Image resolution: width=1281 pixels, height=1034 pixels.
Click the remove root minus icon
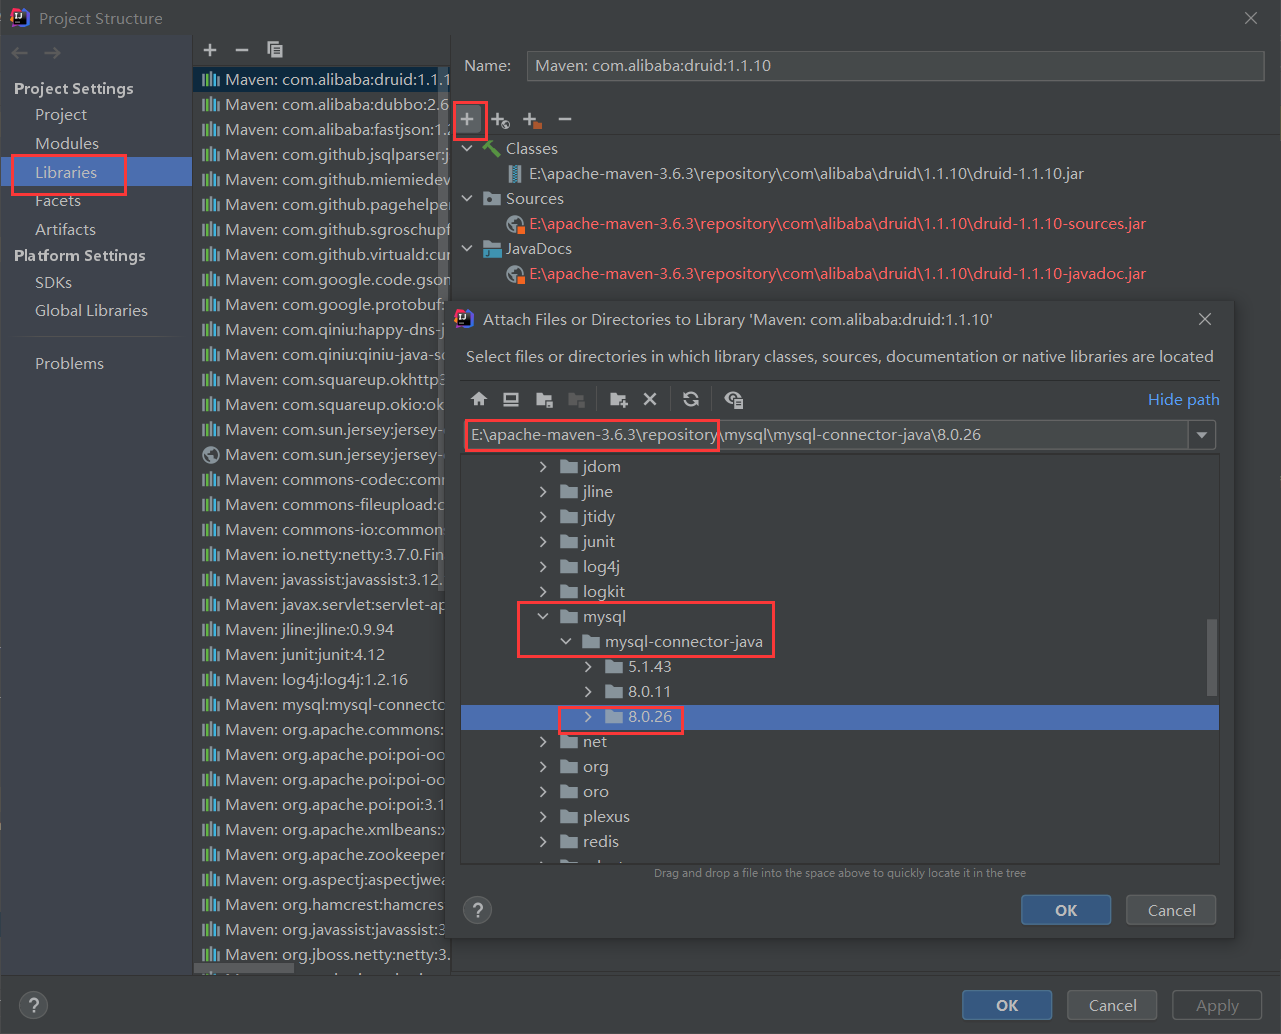(x=565, y=119)
